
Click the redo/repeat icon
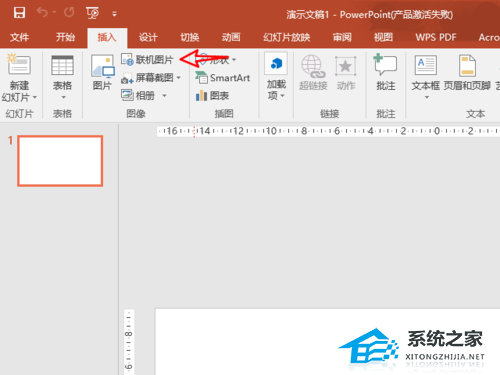pyautogui.click(x=69, y=13)
